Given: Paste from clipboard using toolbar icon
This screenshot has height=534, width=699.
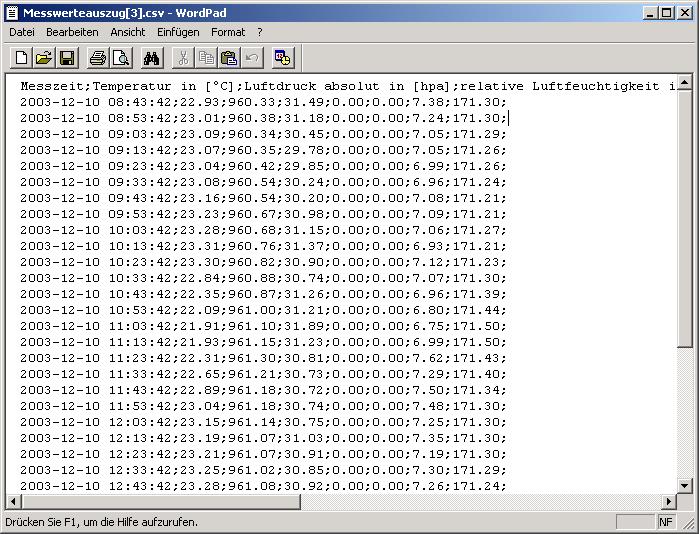Looking at the screenshot, I should (x=229, y=58).
